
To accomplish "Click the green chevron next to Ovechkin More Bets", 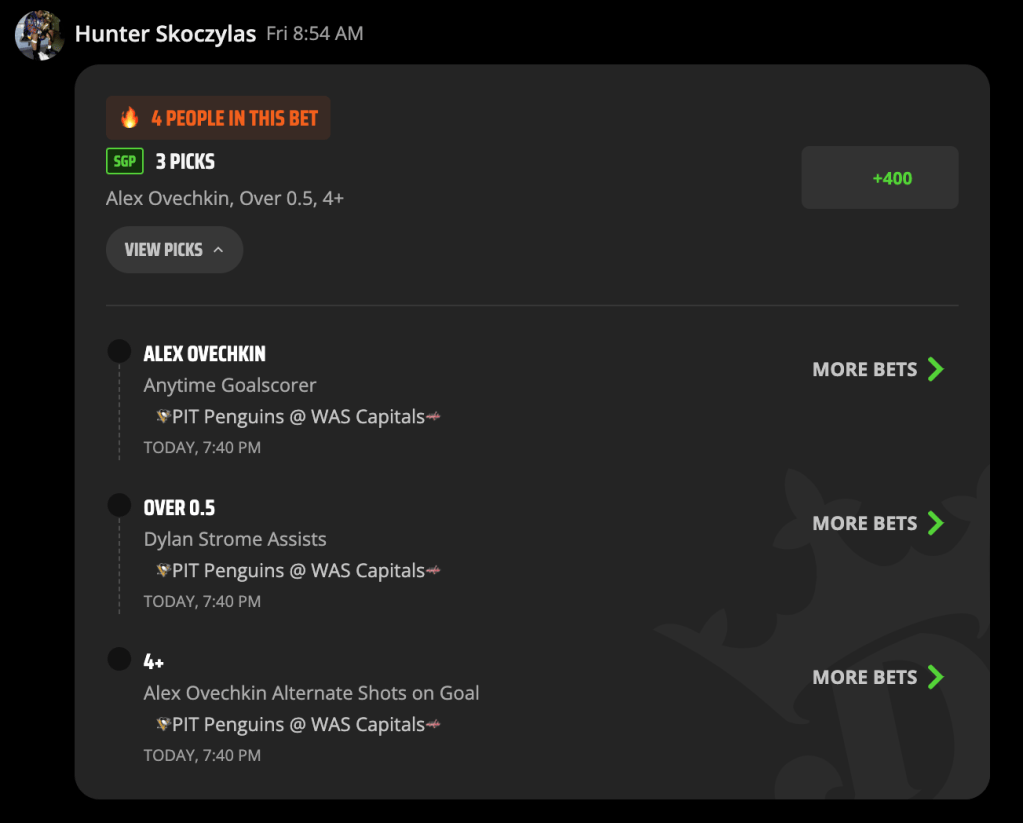I will pos(936,369).
